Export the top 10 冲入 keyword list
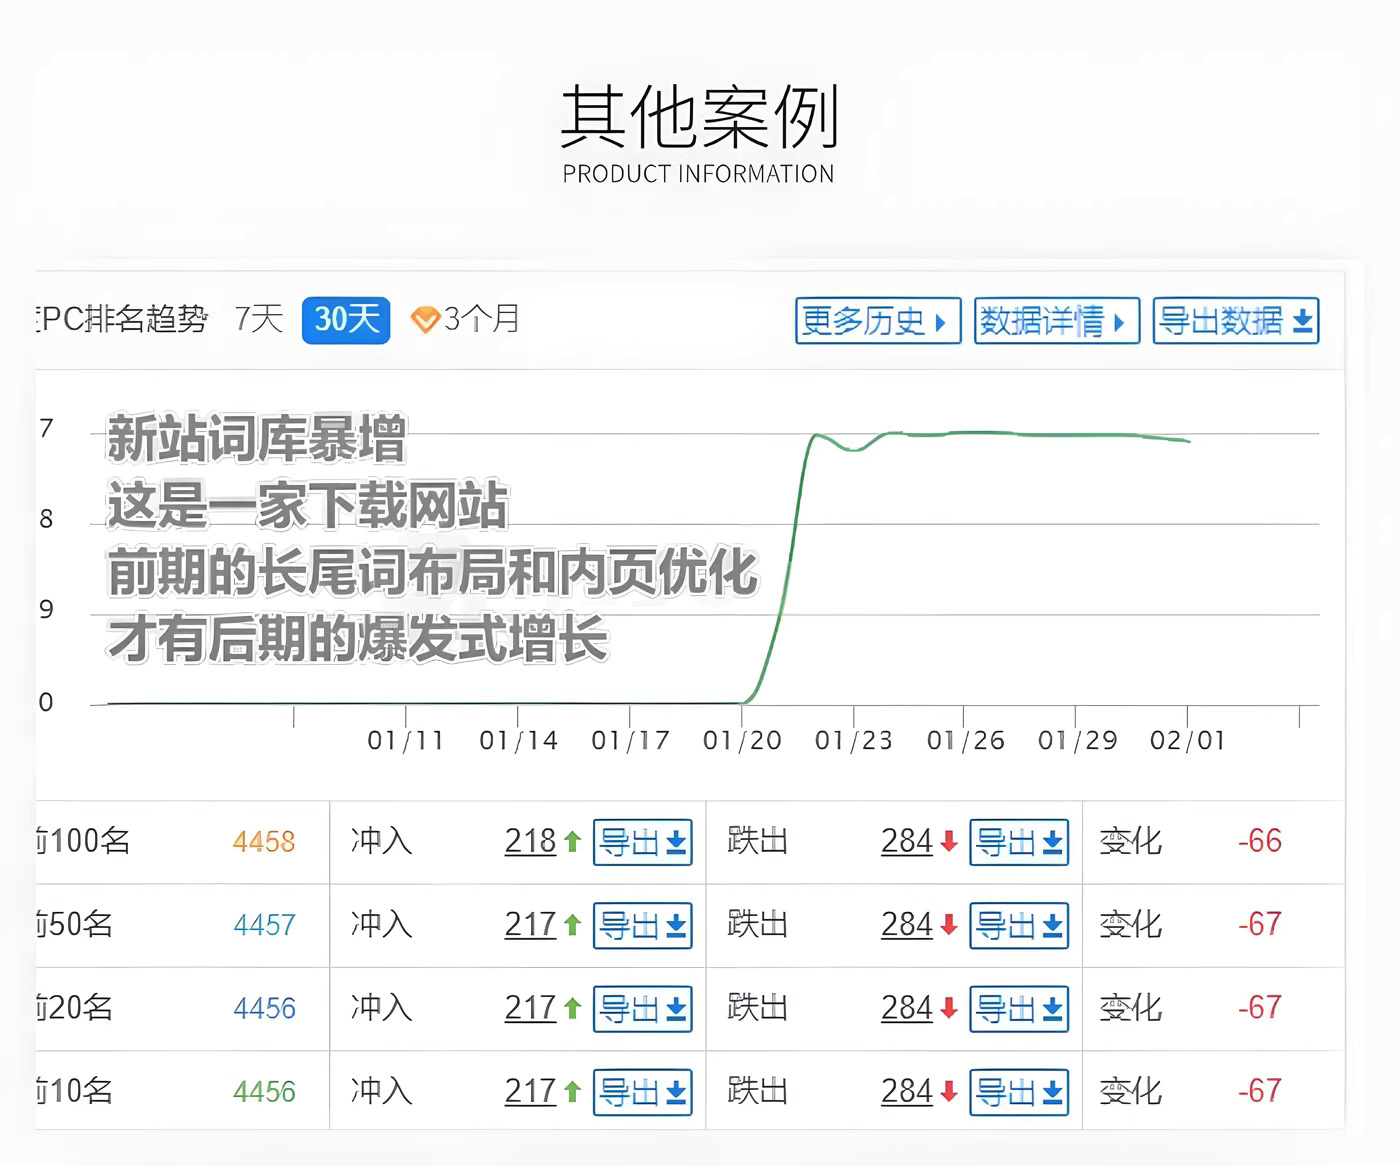The height and width of the screenshot is (1166, 1400). coord(642,1091)
